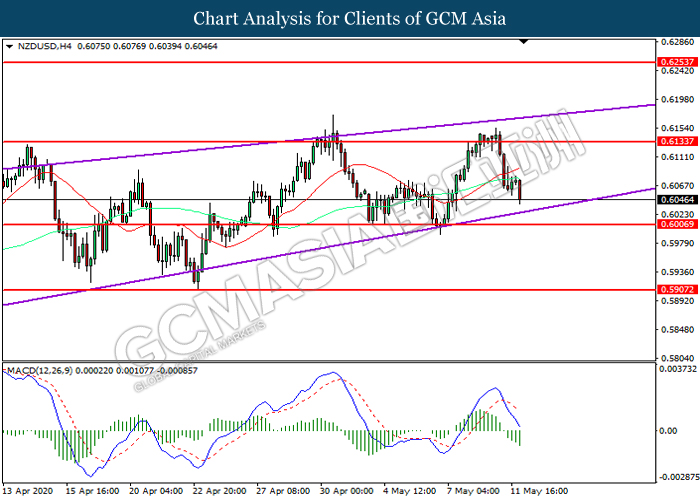Select the red 0.62537 price tag

(673, 62)
